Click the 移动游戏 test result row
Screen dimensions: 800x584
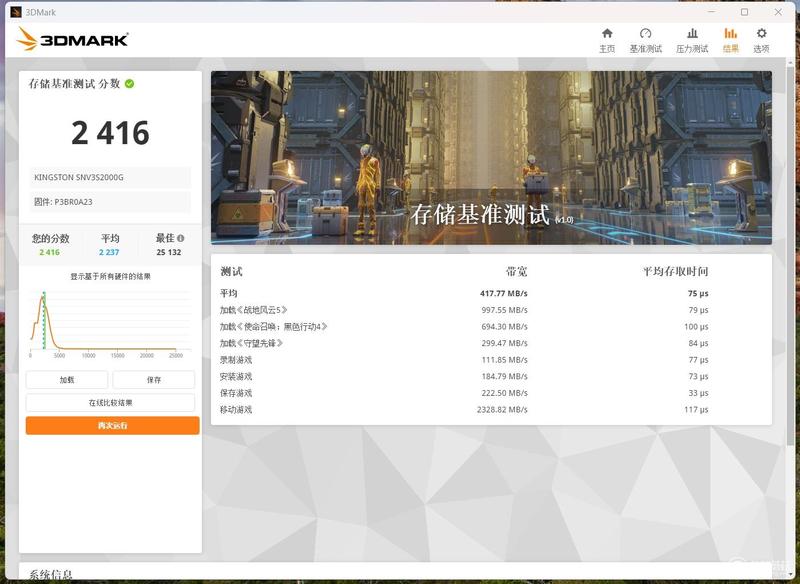click(x=464, y=410)
